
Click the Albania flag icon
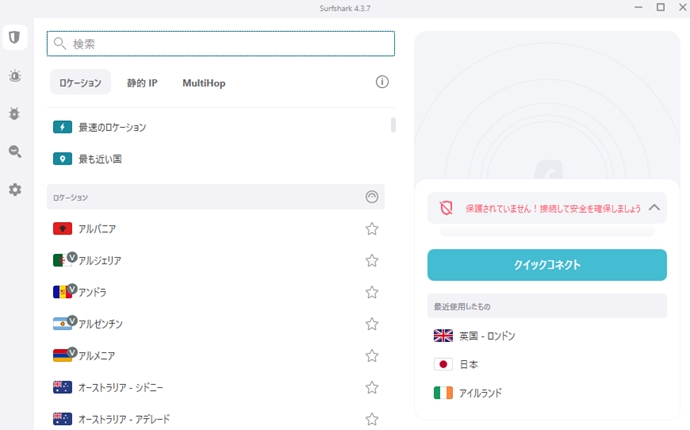pos(62,229)
